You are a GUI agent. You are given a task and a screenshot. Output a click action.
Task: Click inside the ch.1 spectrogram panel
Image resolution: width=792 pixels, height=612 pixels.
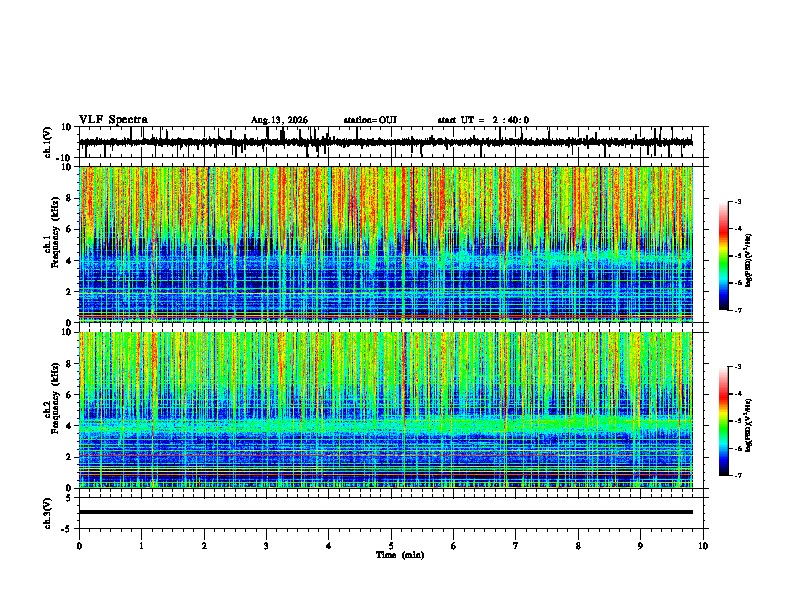click(386, 244)
